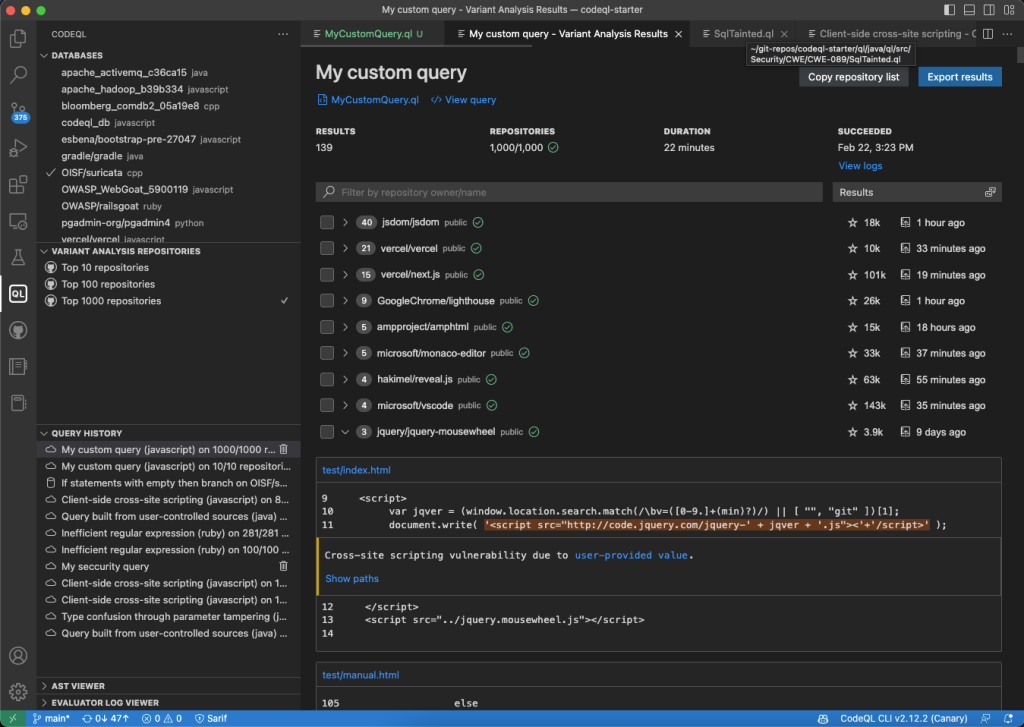Open the CodeQL extension in activity bar
1024x727 pixels.
coord(17,293)
